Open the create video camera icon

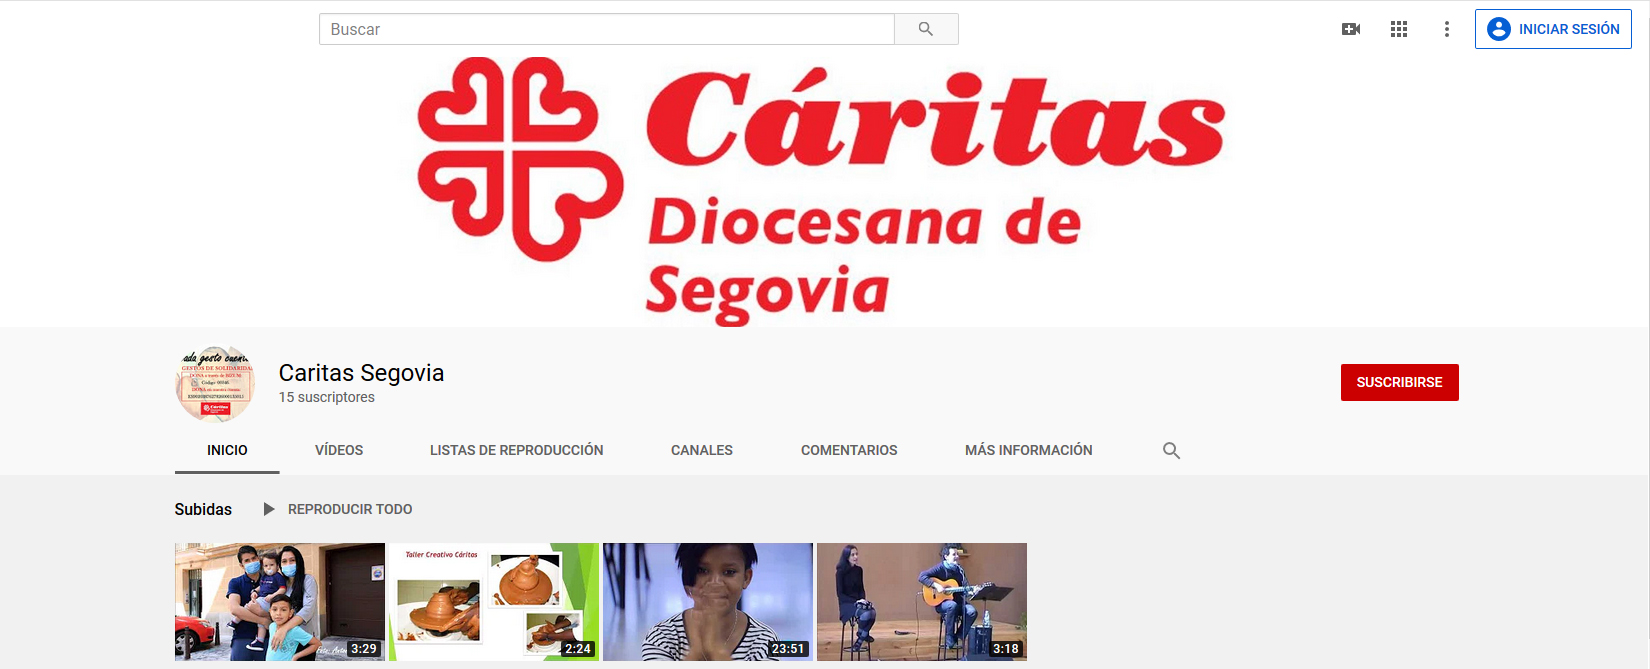pos(1351,29)
